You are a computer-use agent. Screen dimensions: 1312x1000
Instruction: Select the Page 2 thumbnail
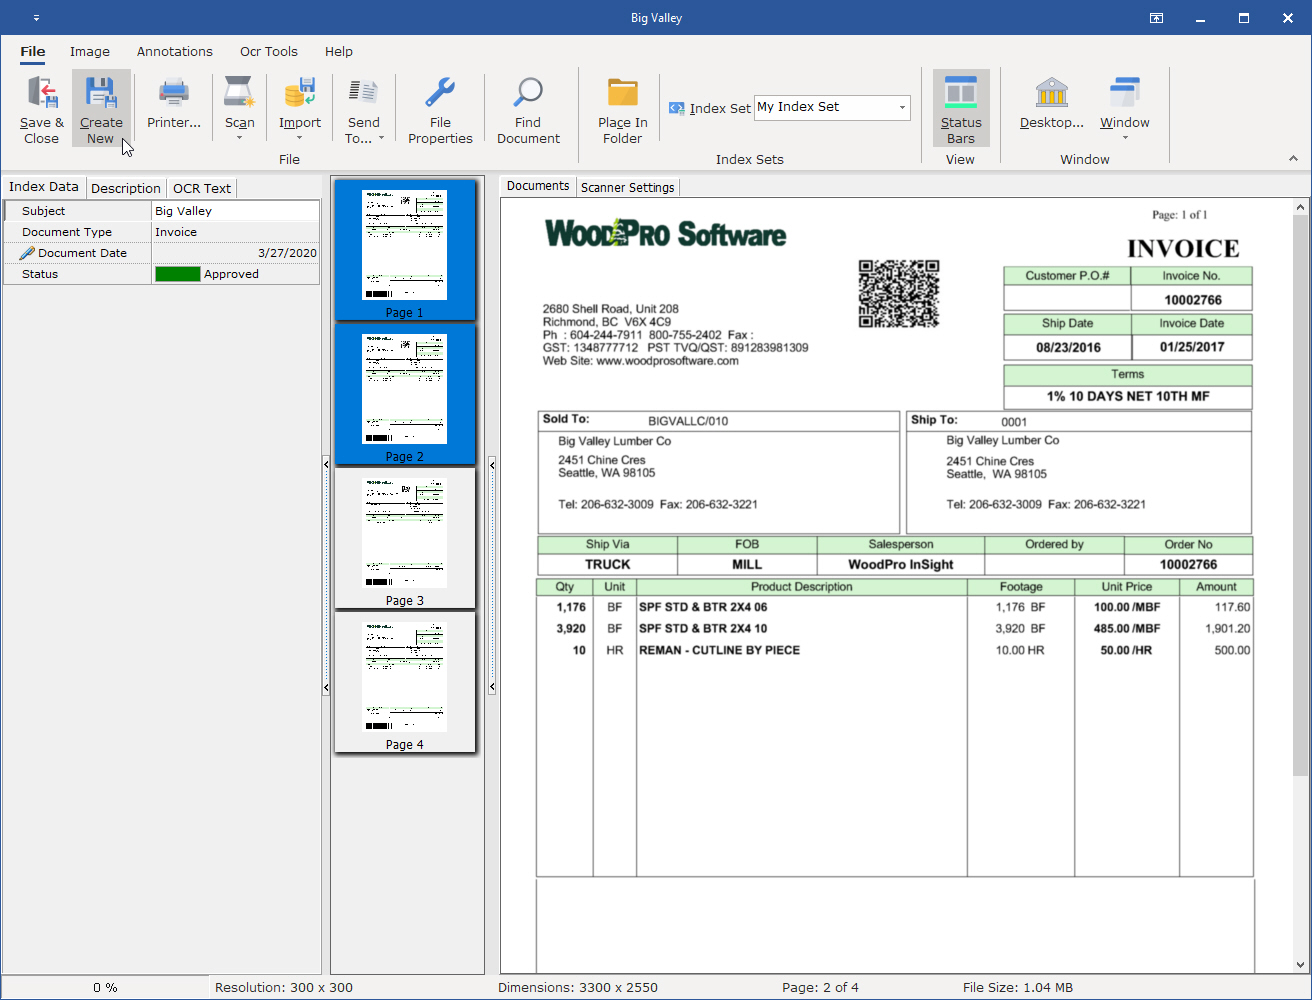(x=405, y=394)
